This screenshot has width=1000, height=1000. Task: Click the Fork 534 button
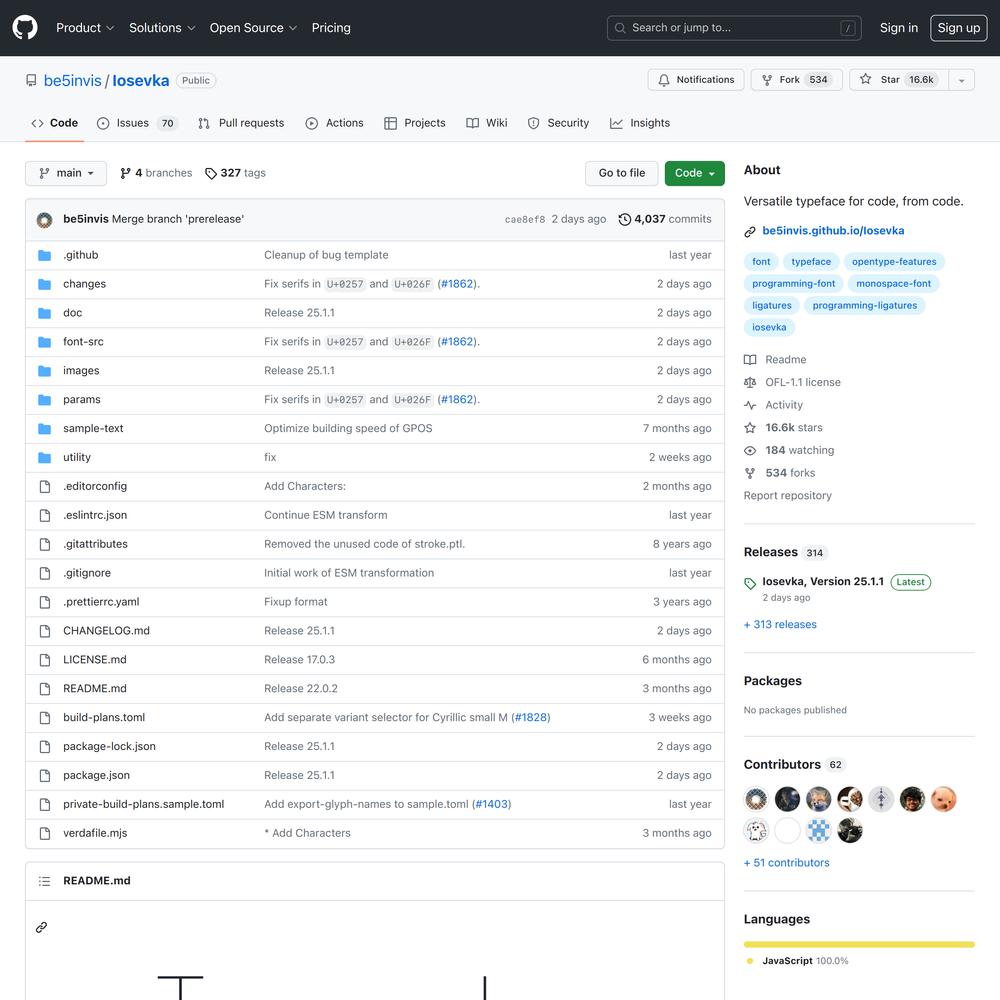coord(797,80)
